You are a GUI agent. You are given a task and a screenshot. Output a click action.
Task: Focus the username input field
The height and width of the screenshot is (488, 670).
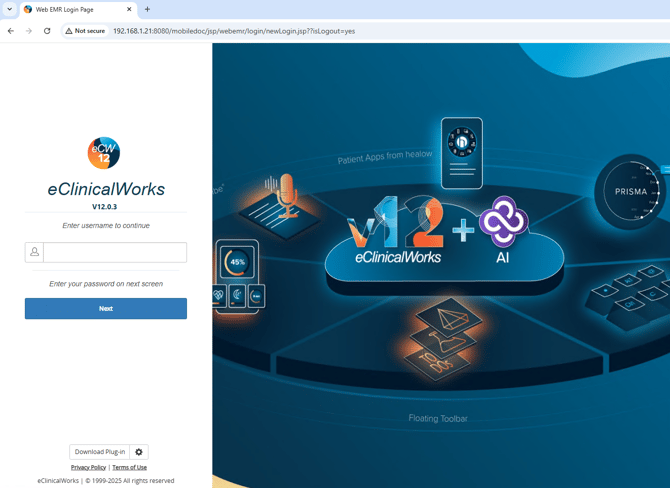tap(115, 252)
